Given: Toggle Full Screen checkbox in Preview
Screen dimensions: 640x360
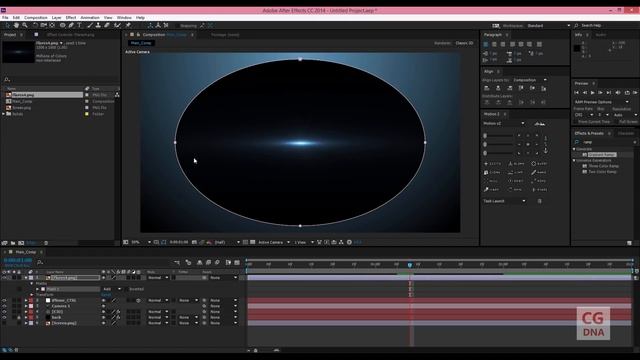Looking at the screenshot, I should [616, 122].
